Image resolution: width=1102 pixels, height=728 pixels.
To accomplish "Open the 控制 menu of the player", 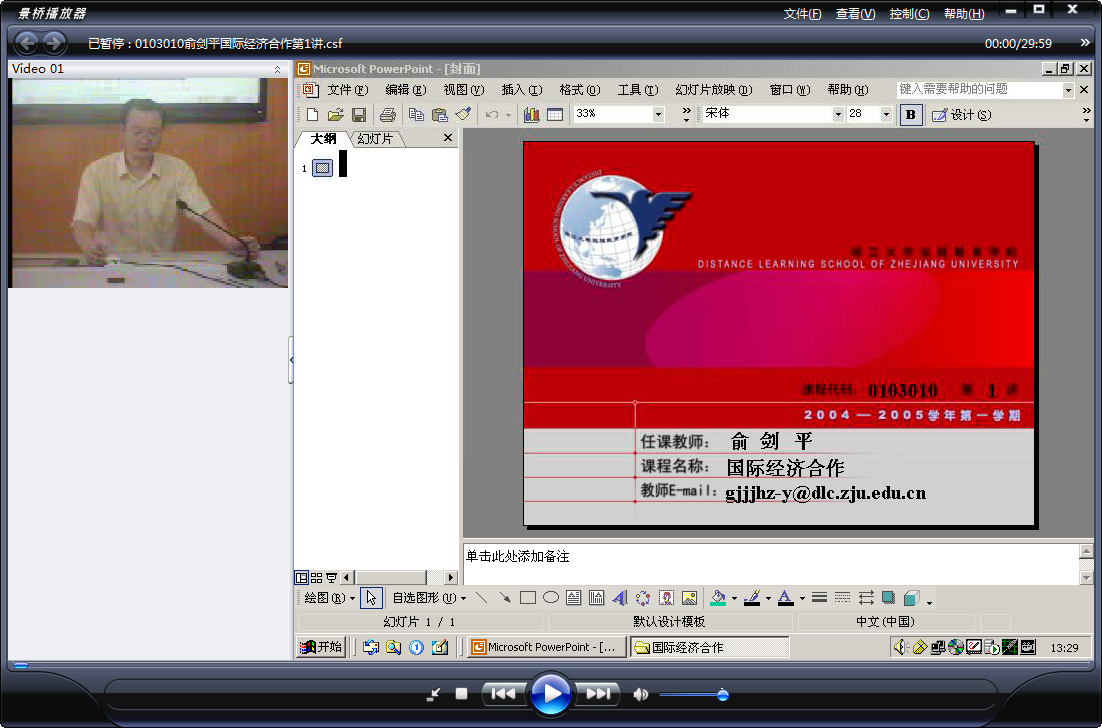I will coord(909,14).
